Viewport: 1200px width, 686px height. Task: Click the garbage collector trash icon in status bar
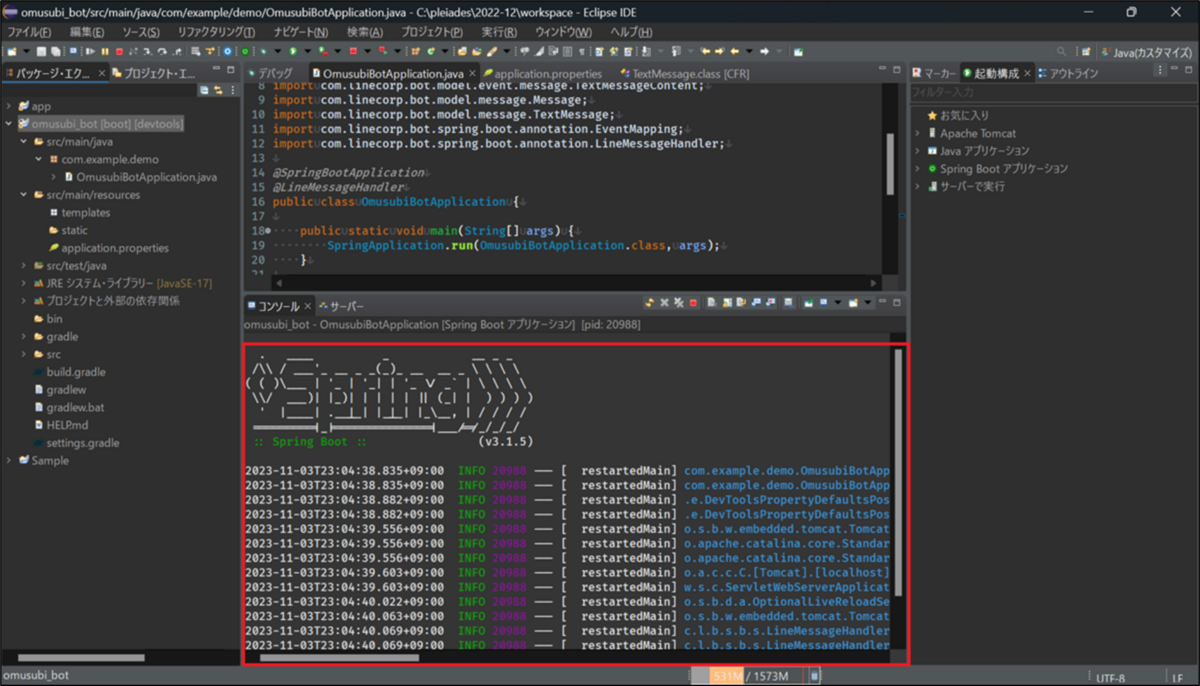pos(814,677)
